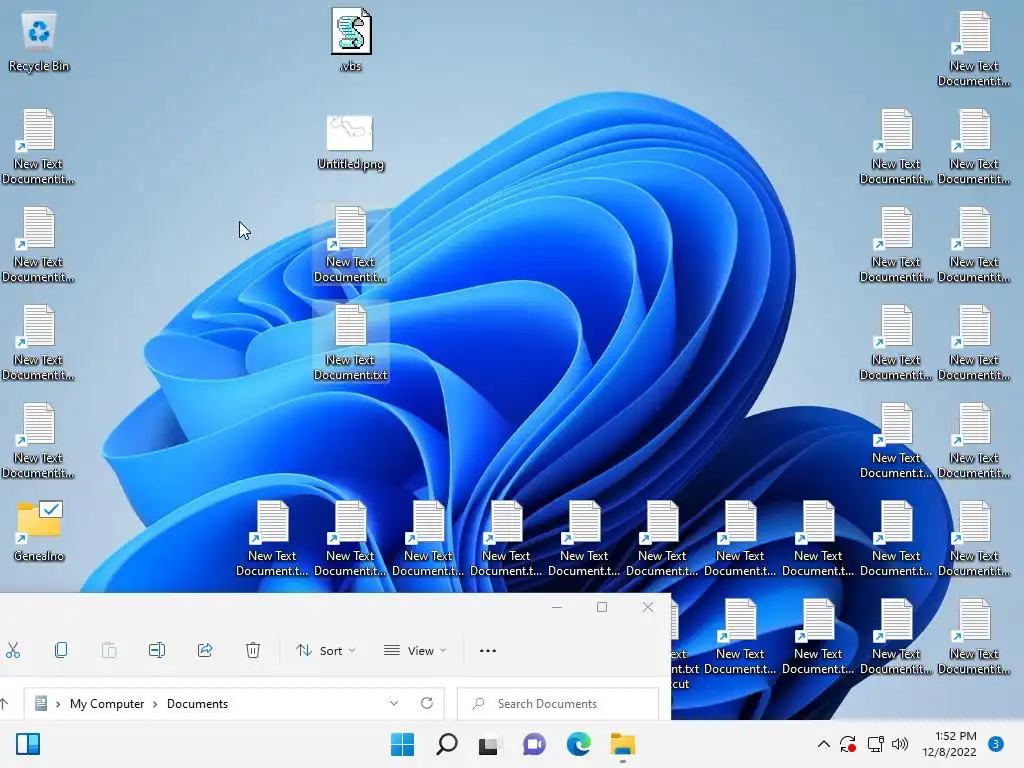The image size is (1024, 768).
Task: Launch Microsoft Edge from taskbar
Action: 579,744
